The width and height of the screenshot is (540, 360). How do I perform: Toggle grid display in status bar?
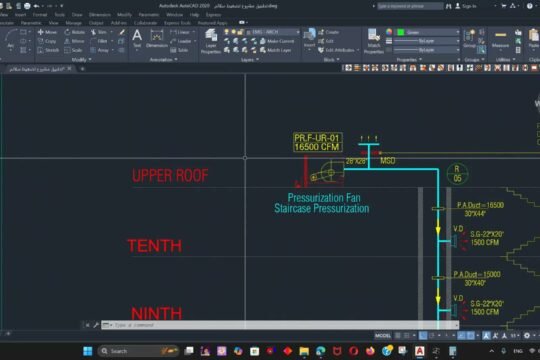[398, 335]
